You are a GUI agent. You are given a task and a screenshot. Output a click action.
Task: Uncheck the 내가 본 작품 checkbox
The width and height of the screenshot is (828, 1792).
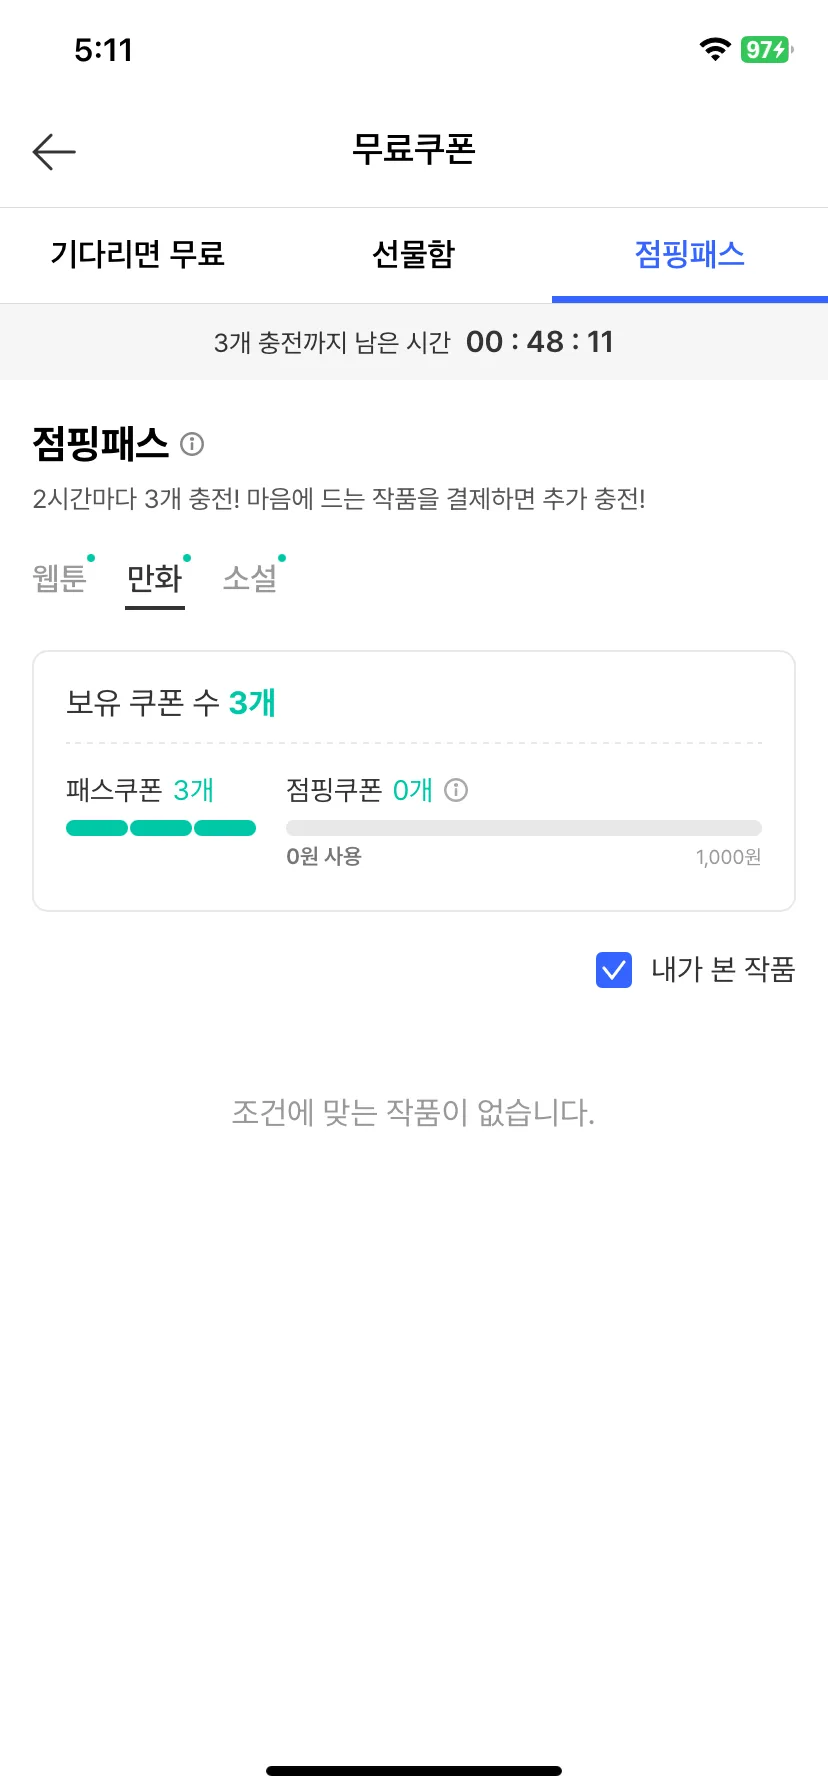614,970
